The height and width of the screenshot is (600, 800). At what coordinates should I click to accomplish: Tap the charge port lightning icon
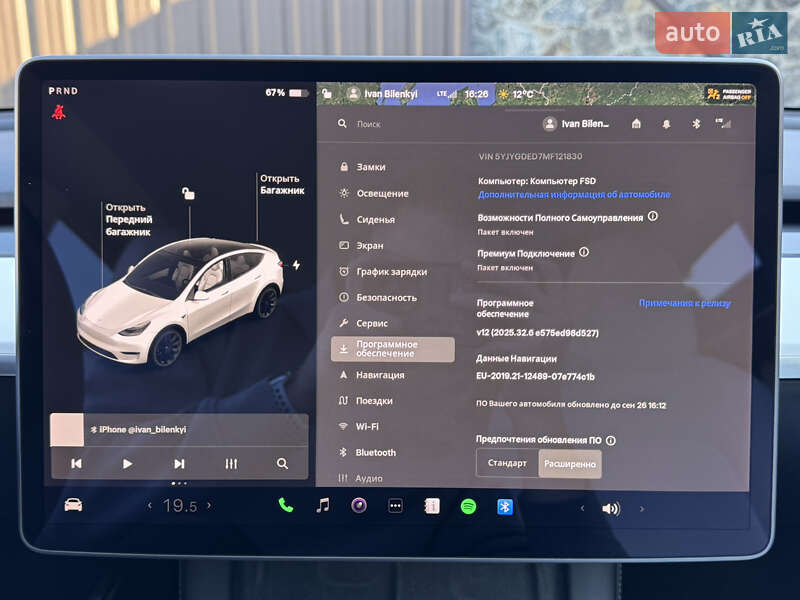[296, 265]
